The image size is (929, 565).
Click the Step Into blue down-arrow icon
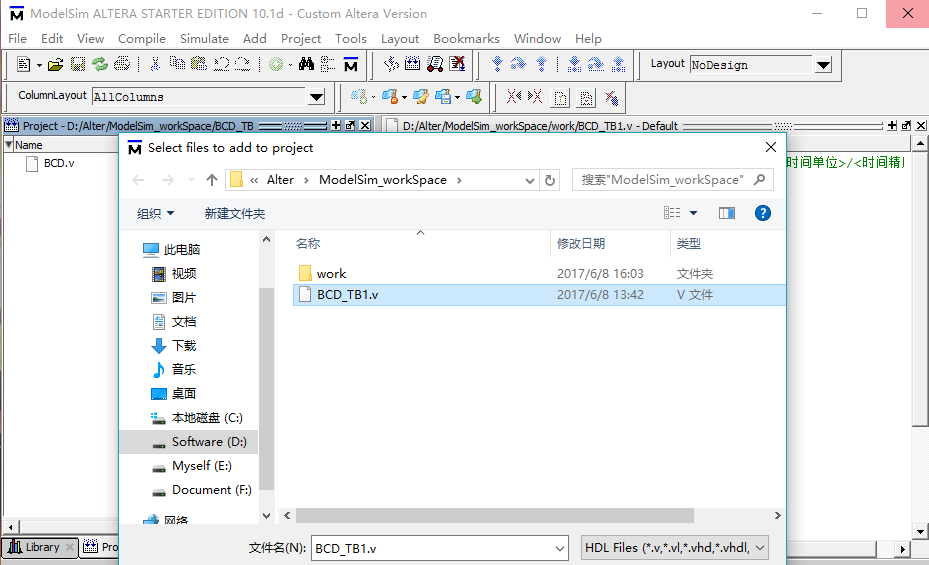498,64
